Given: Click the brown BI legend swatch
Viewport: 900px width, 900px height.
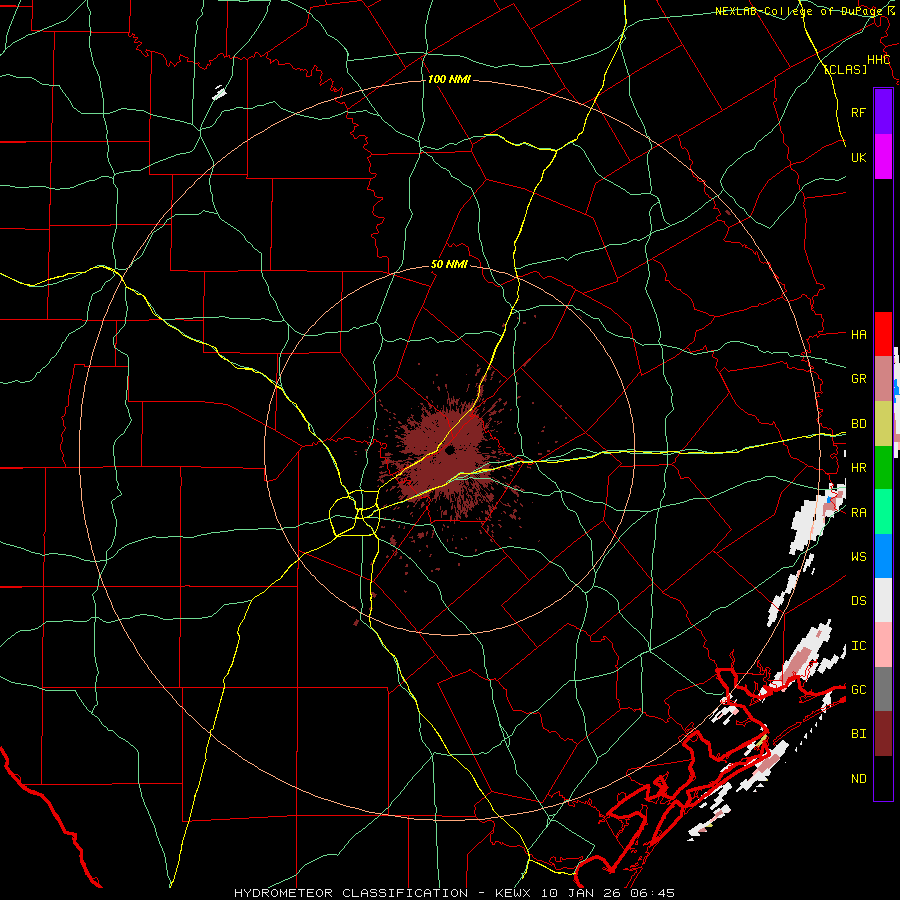Looking at the screenshot, I should [883, 734].
